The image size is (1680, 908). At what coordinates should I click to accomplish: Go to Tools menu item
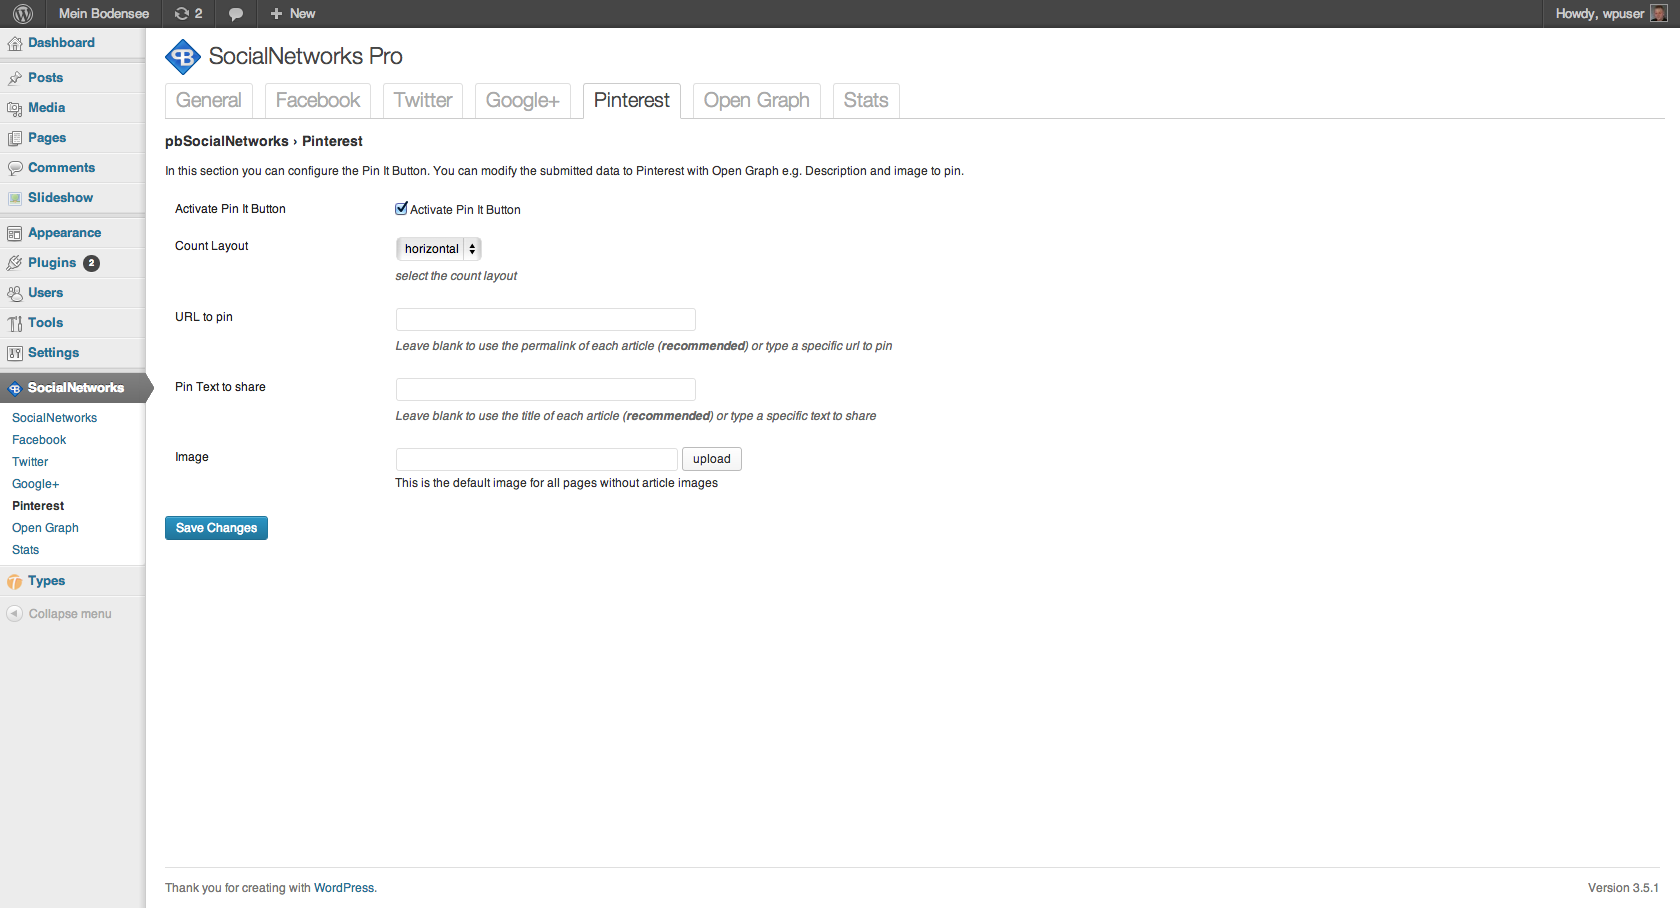[x=45, y=323]
